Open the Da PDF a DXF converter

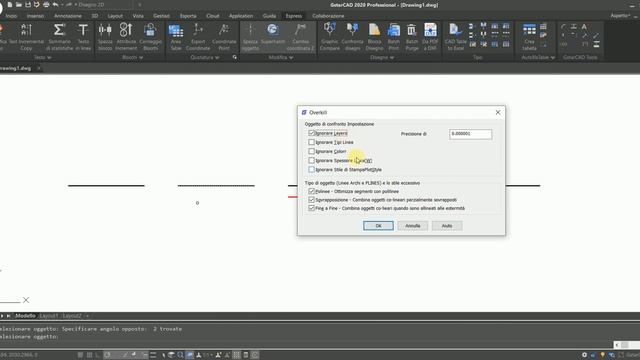click(430, 37)
